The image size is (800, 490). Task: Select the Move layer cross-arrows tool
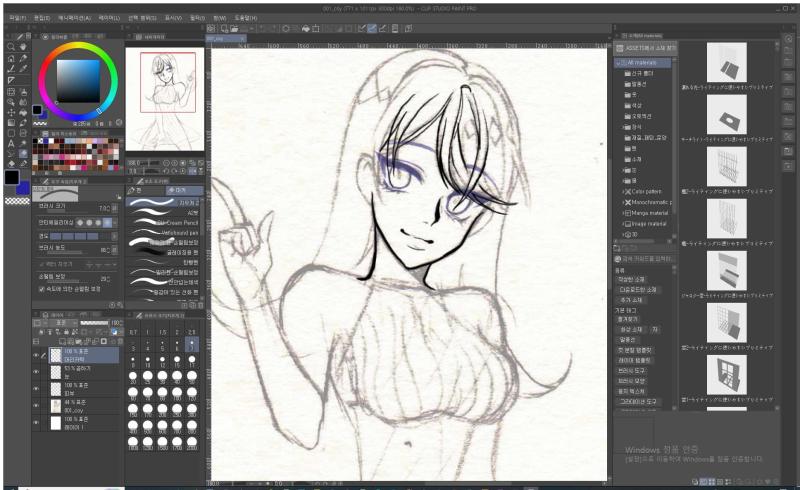11,112
